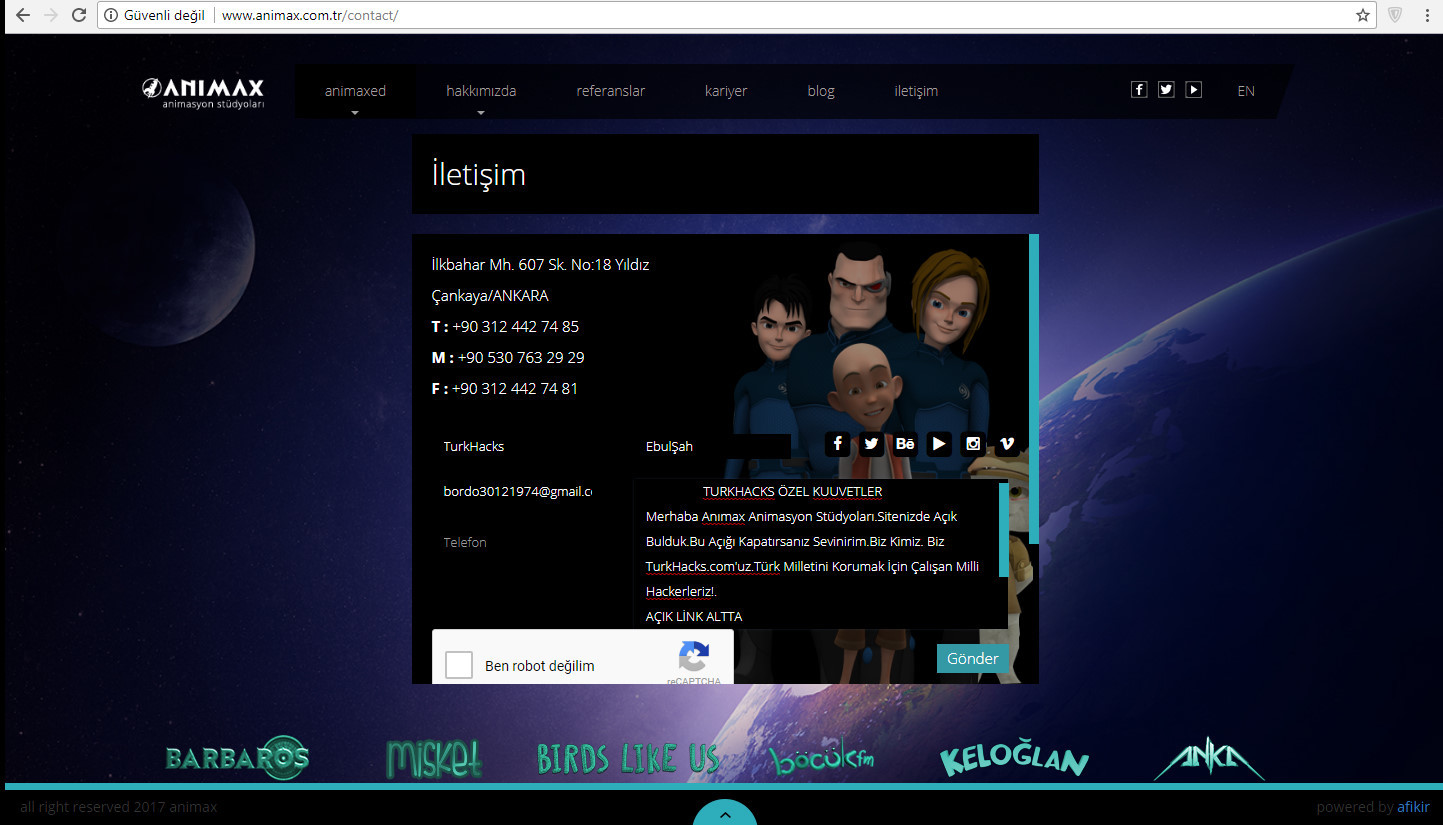Click the browser back arrow

coord(23,15)
